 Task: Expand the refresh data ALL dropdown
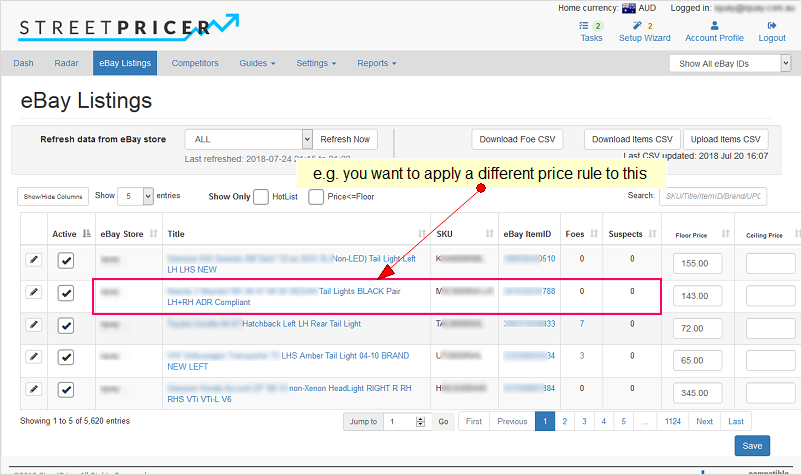tap(254, 139)
